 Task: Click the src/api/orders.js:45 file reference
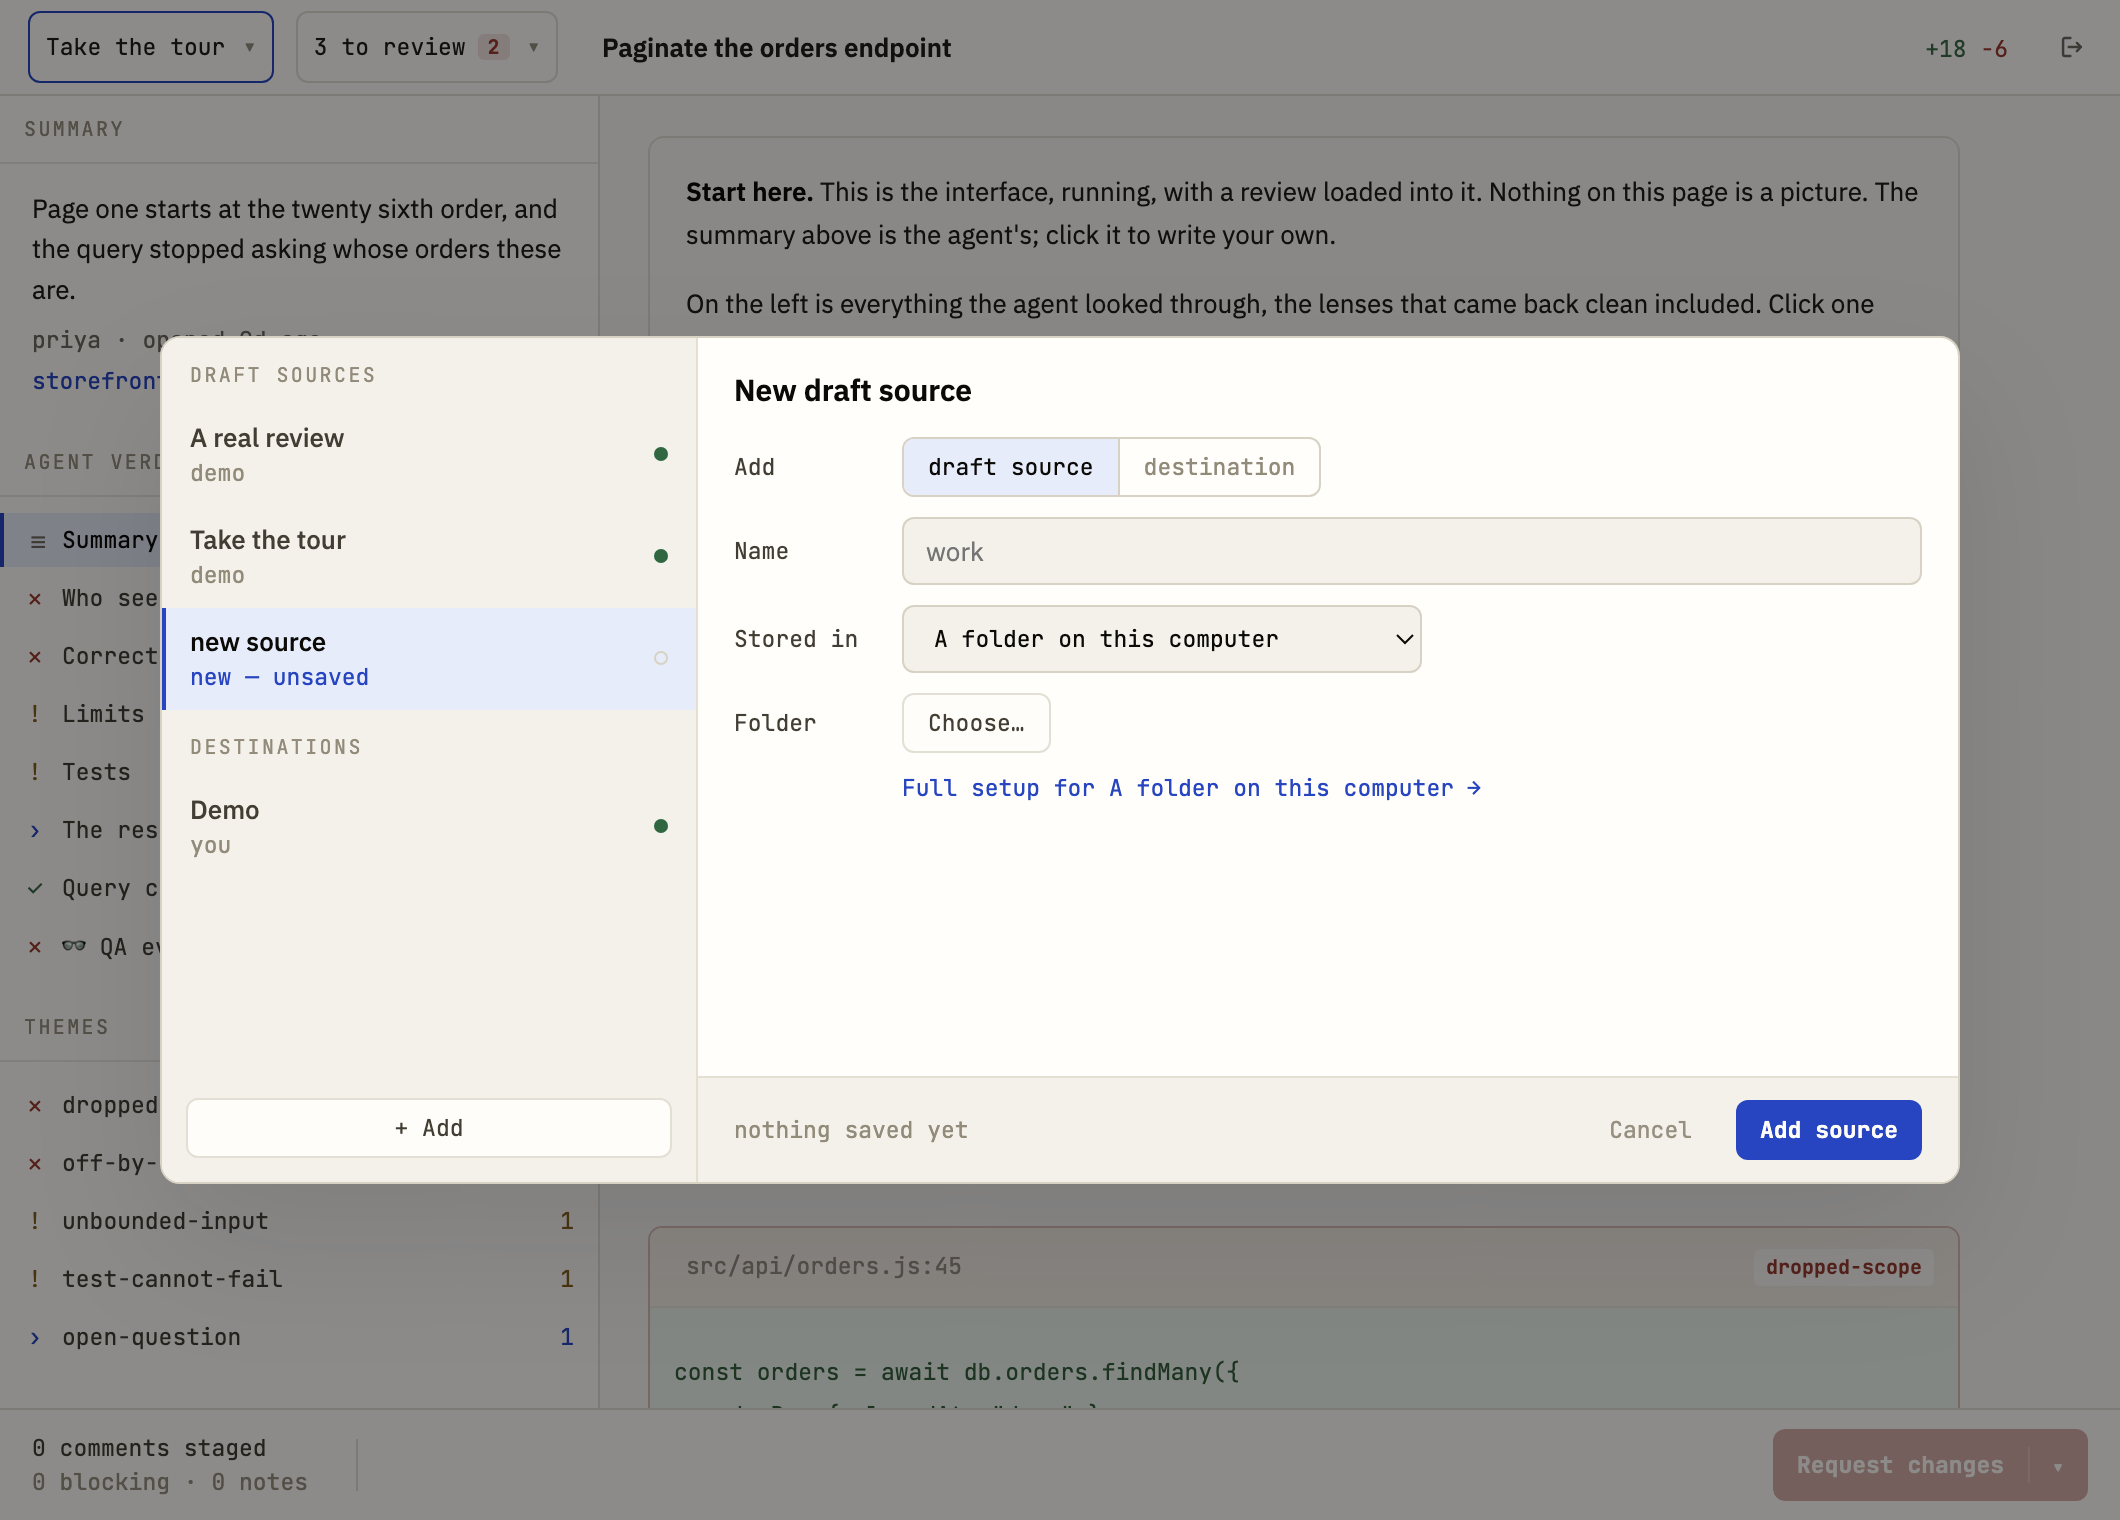823,1266
